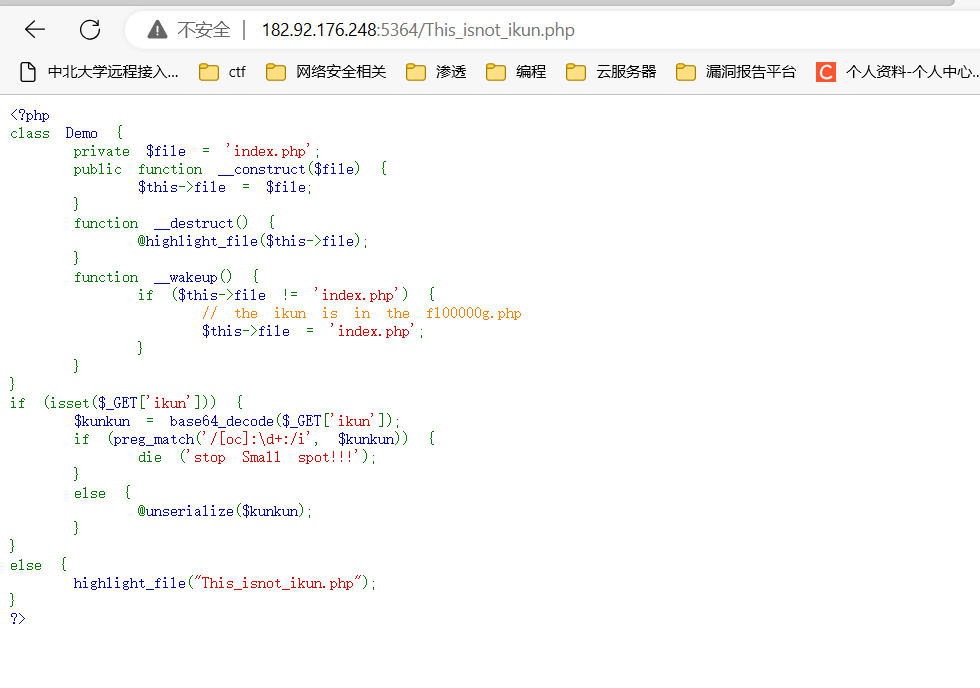
Task: Open the 渗透 bookmarks folder
Action: pos(437,72)
